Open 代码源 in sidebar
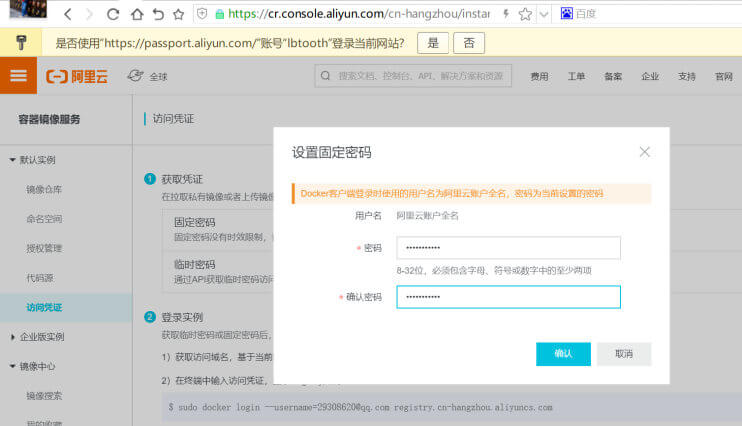The height and width of the screenshot is (426, 742). point(40,278)
